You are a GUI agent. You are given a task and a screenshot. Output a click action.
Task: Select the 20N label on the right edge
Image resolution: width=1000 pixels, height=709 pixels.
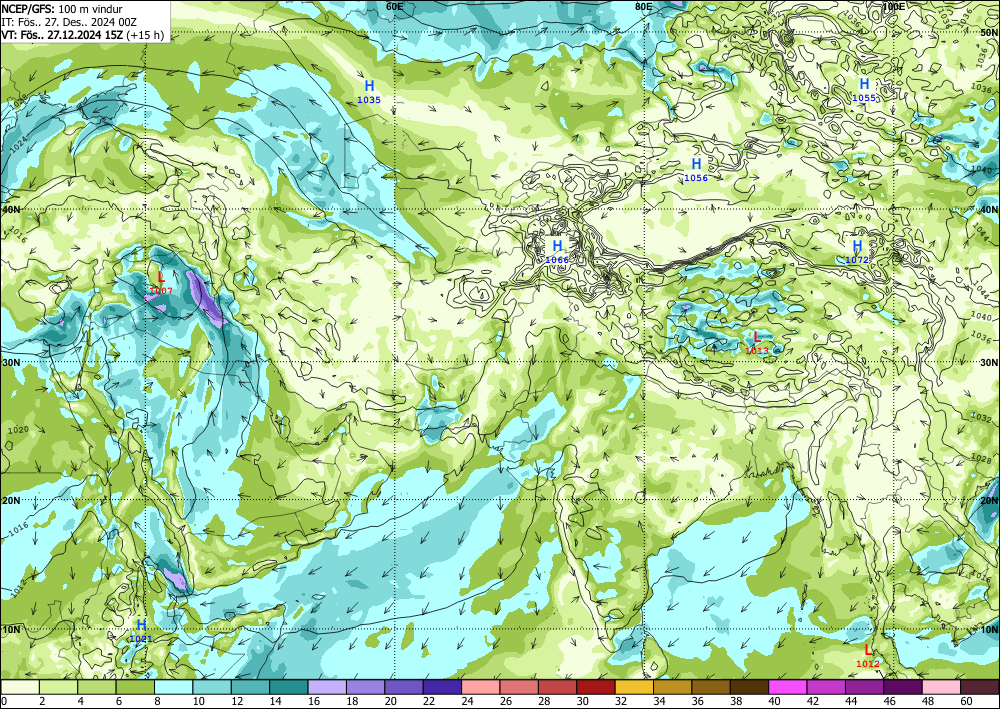(x=989, y=501)
